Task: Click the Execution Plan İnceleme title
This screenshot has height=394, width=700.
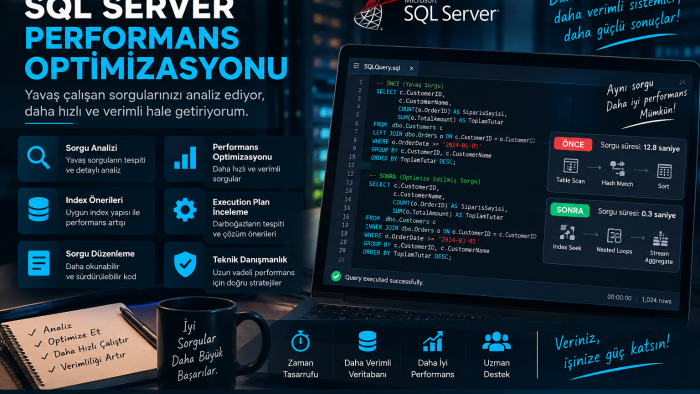Action: 241,207
